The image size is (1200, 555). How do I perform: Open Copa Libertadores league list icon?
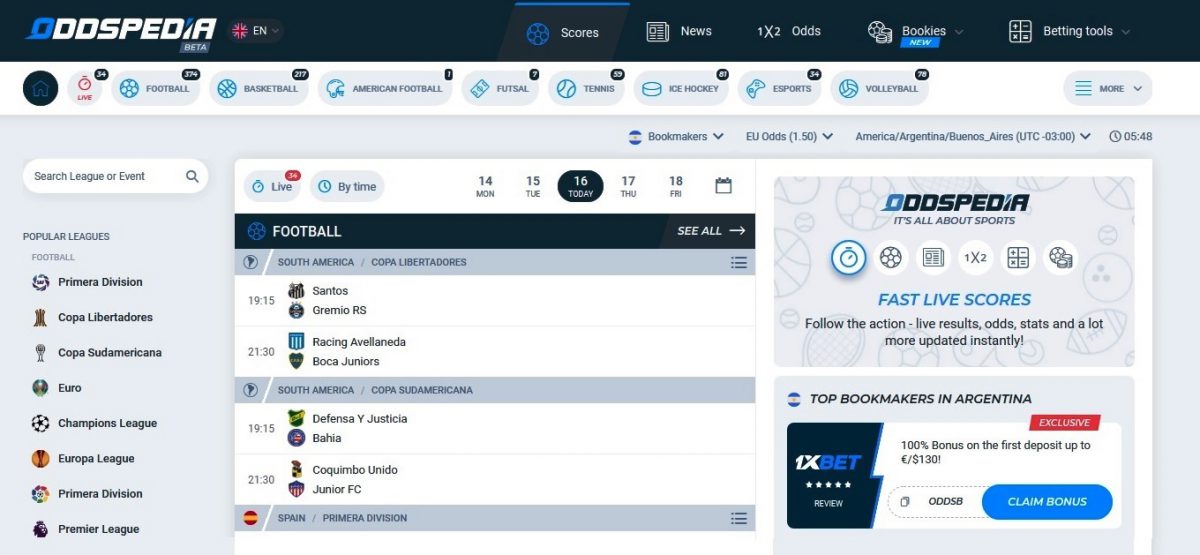[739, 262]
